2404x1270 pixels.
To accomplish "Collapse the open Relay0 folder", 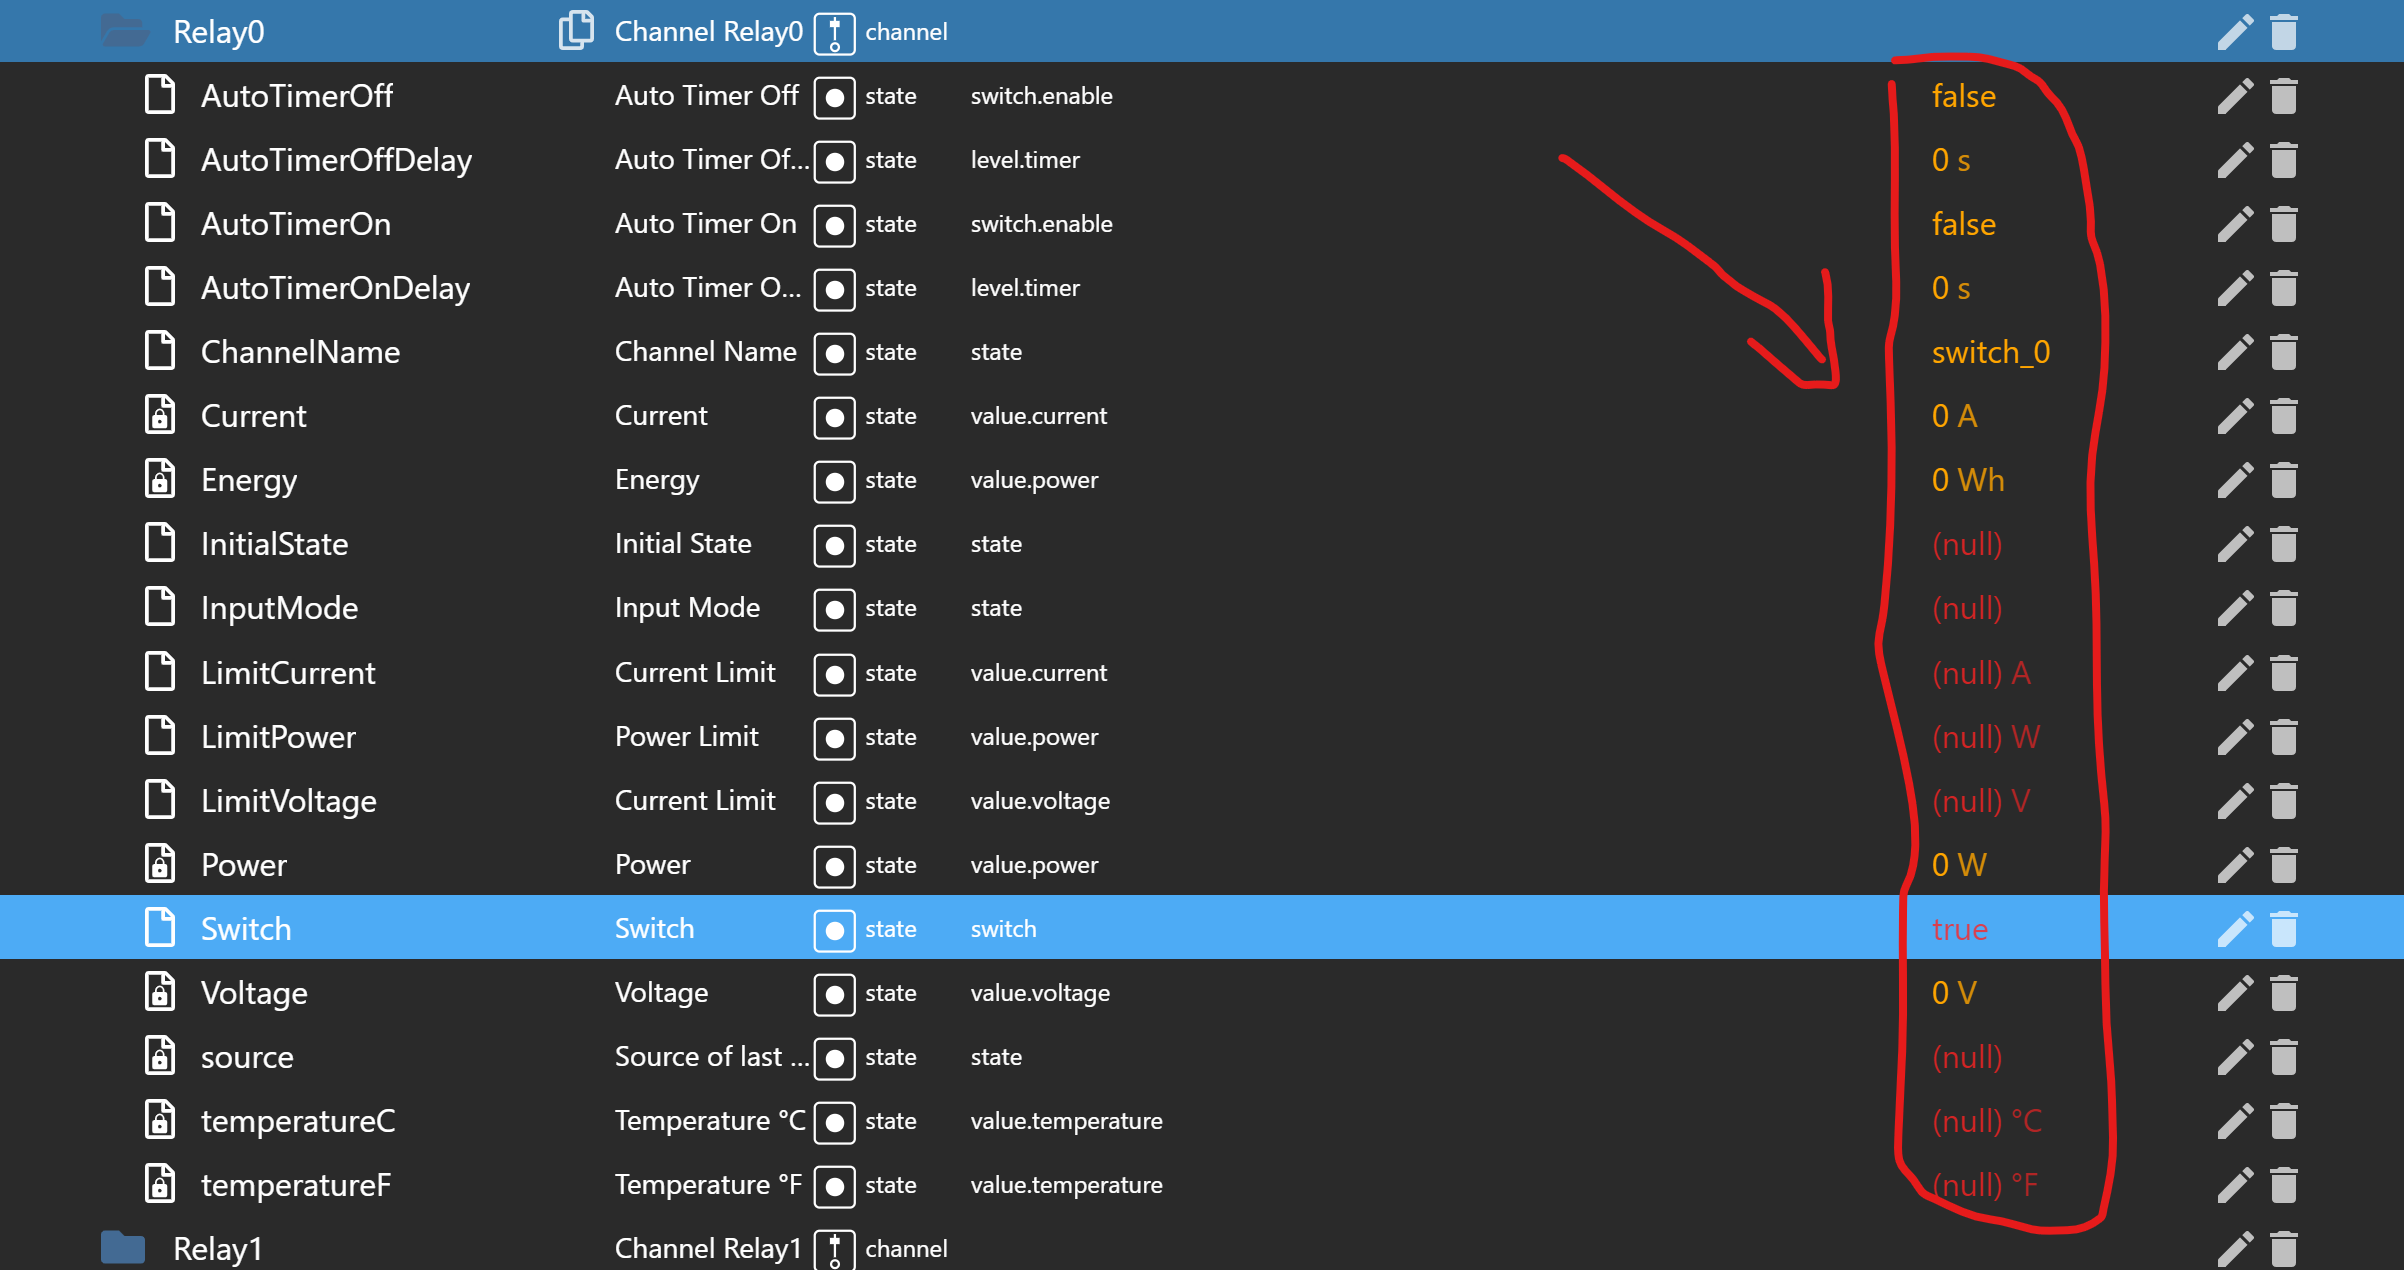I will pyautogui.click(x=125, y=31).
